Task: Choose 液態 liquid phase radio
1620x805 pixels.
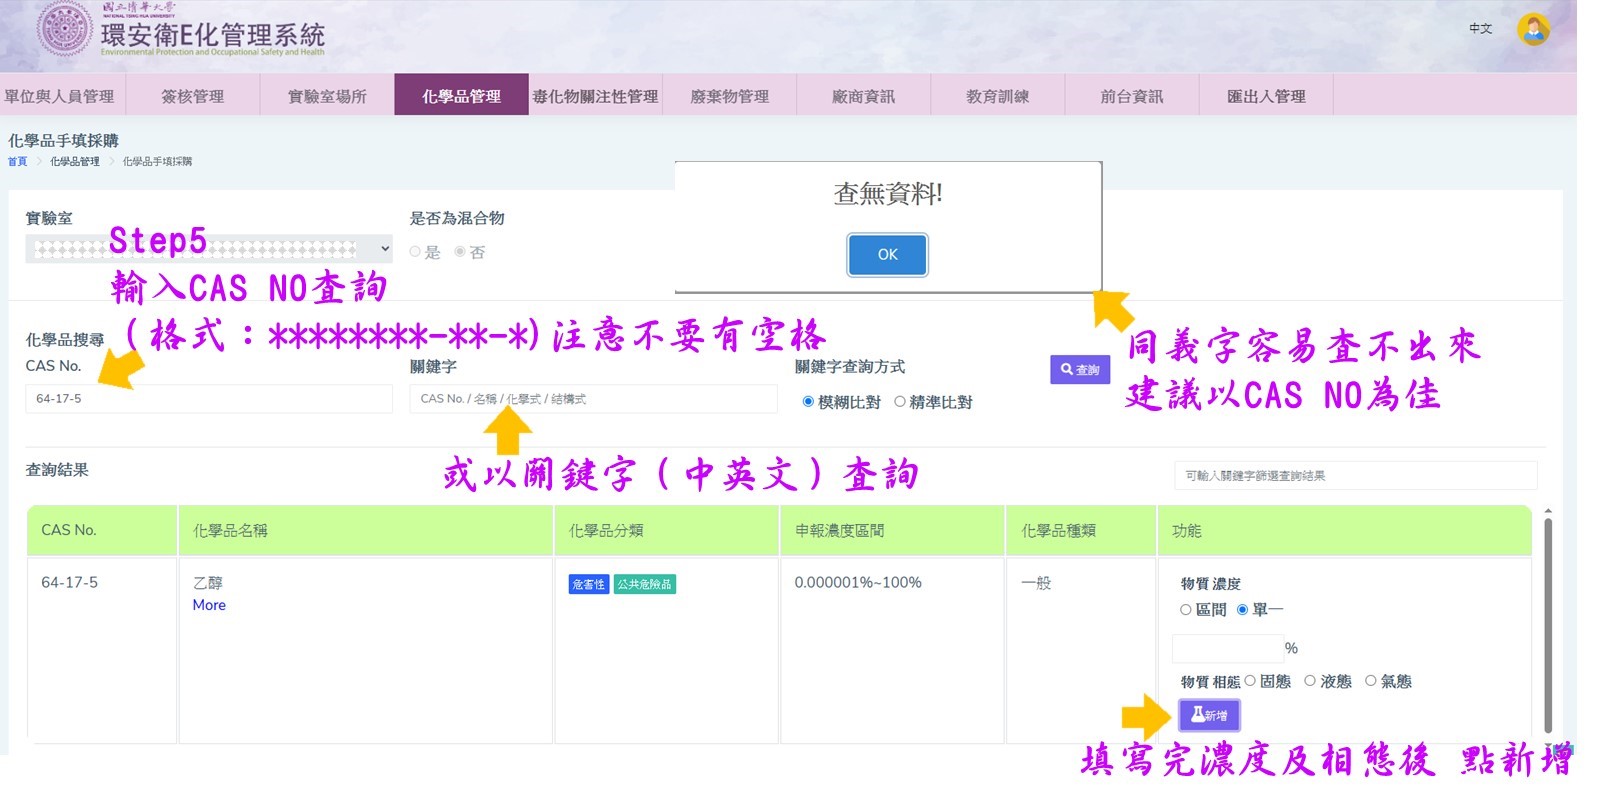Action: click(x=1310, y=681)
